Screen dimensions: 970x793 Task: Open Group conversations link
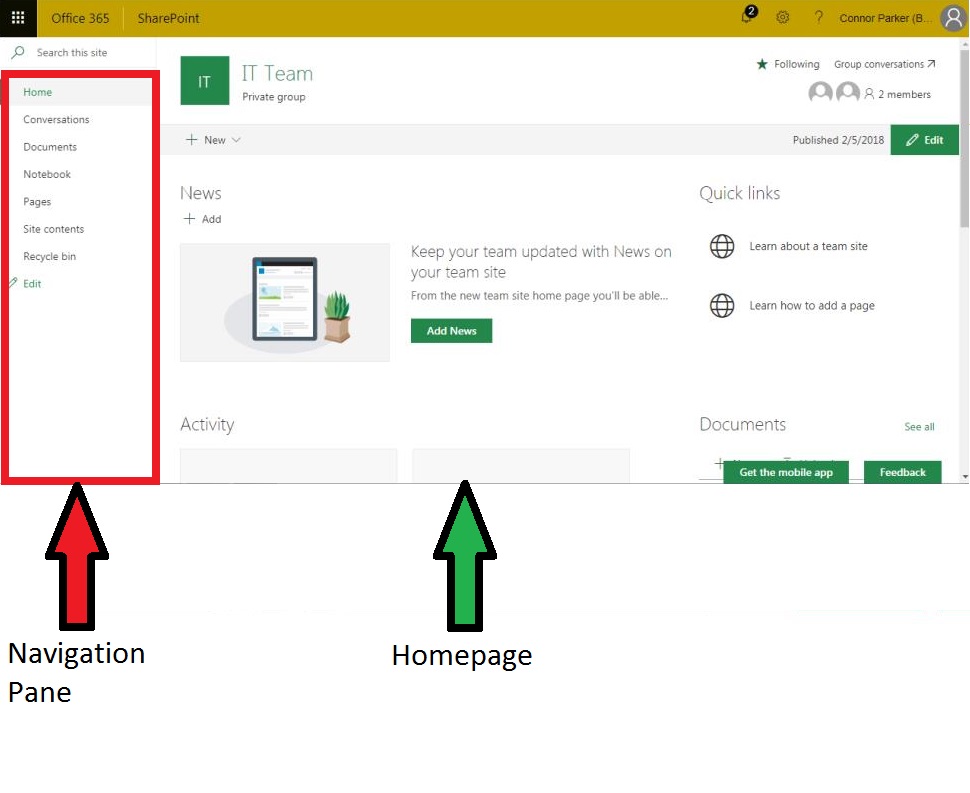point(879,63)
